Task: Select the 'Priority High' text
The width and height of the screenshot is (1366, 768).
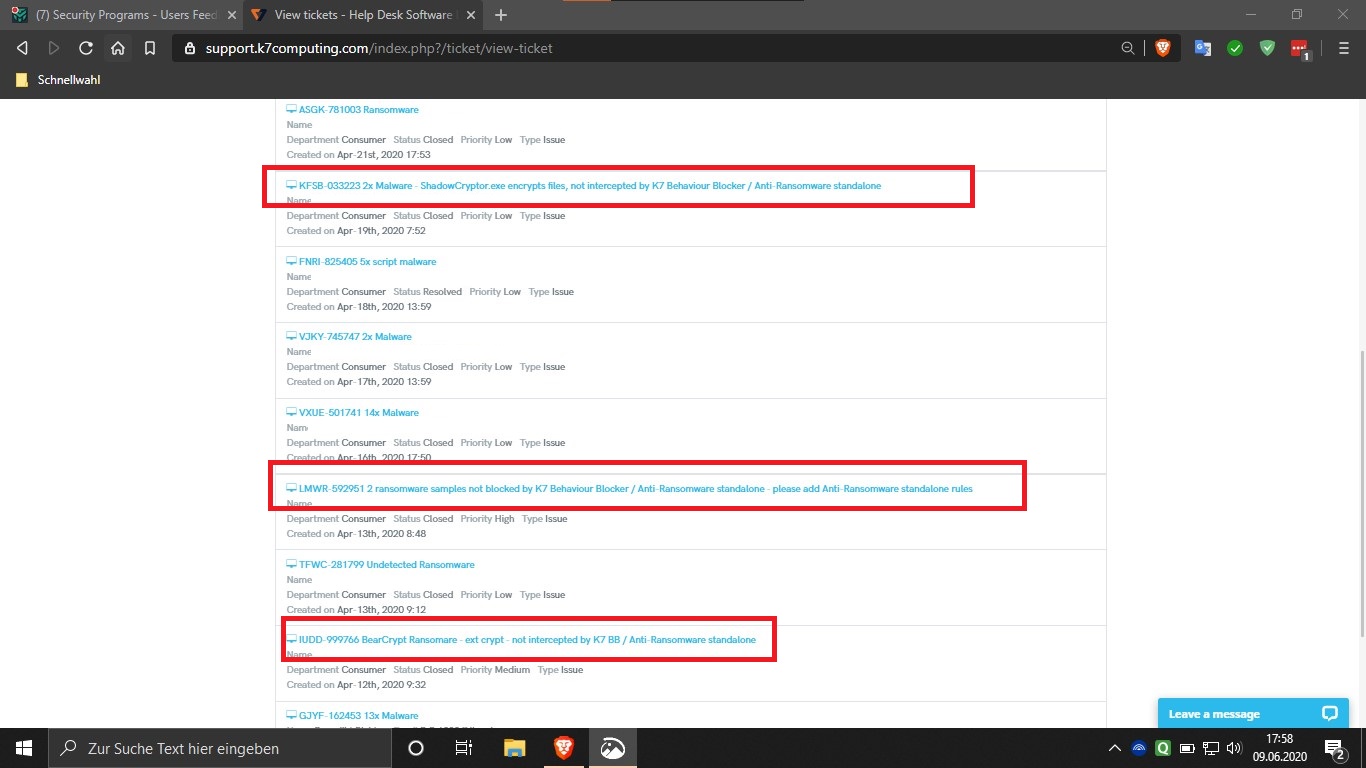Action: coord(487,519)
